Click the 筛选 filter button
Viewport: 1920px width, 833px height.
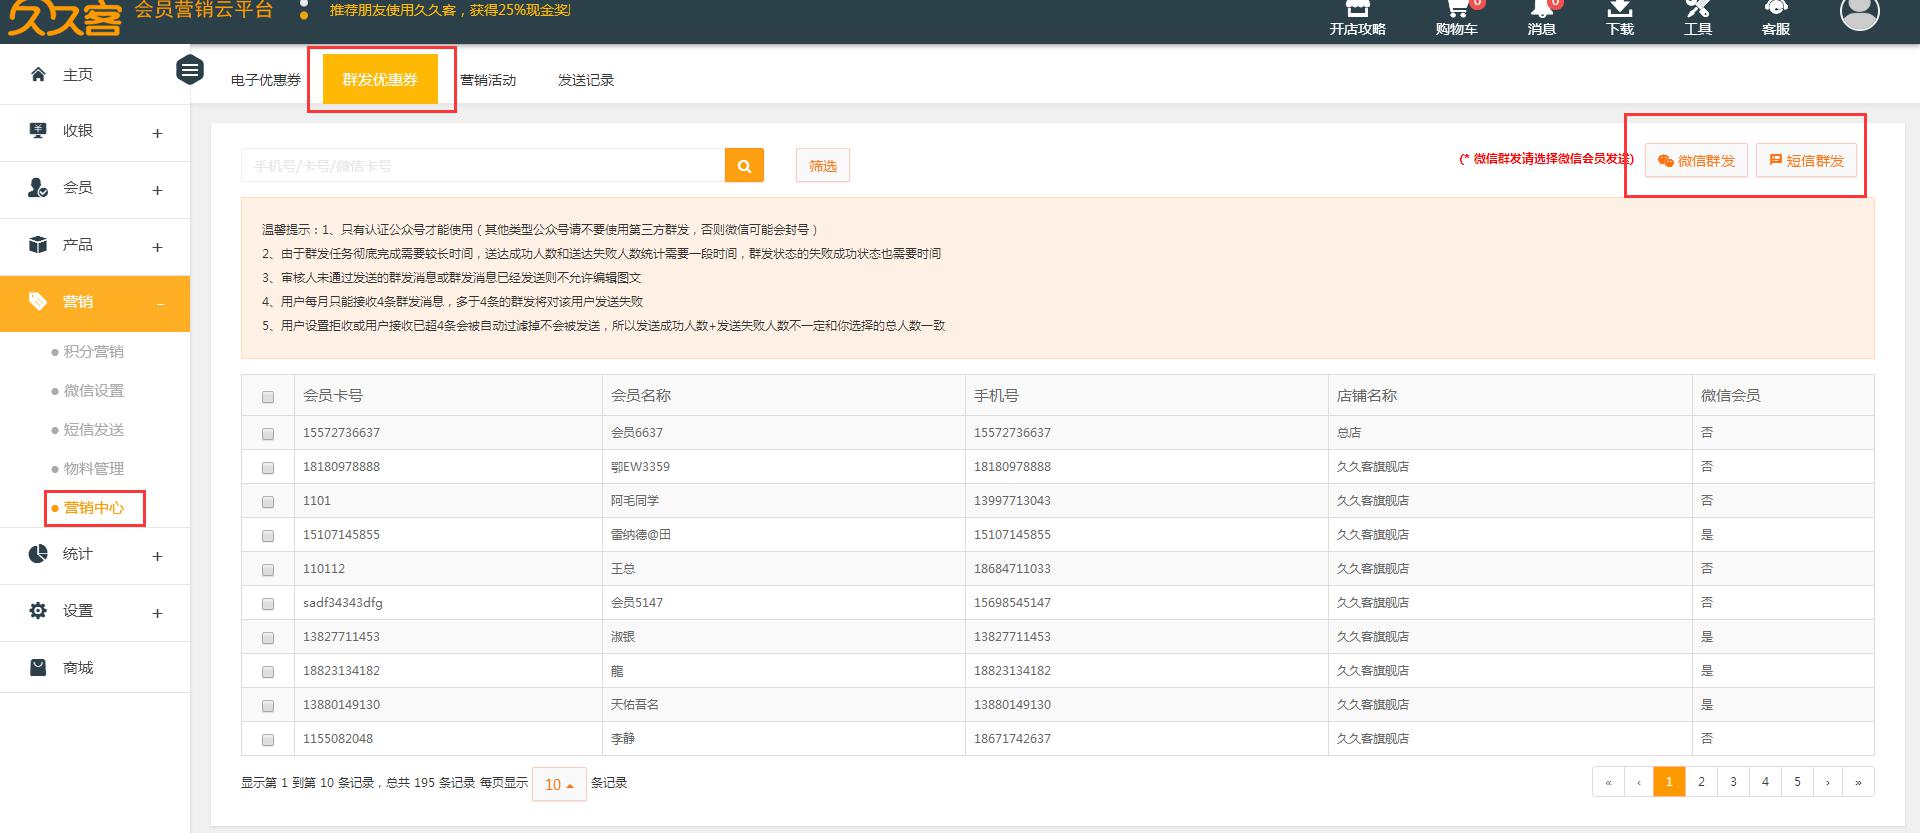point(823,166)
